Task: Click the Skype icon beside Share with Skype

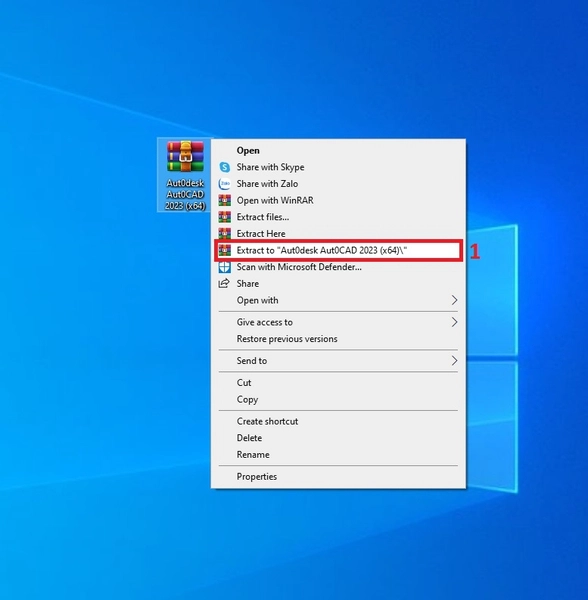Action: 225,167
